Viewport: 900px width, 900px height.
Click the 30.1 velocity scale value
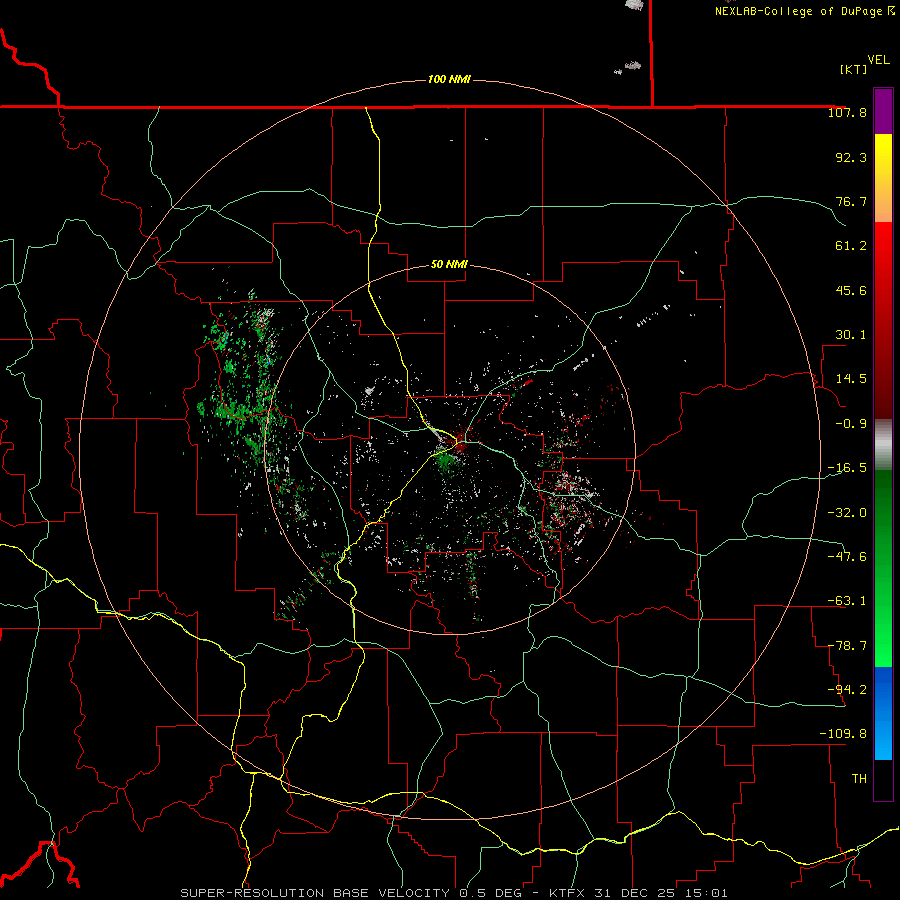(851, 335)
